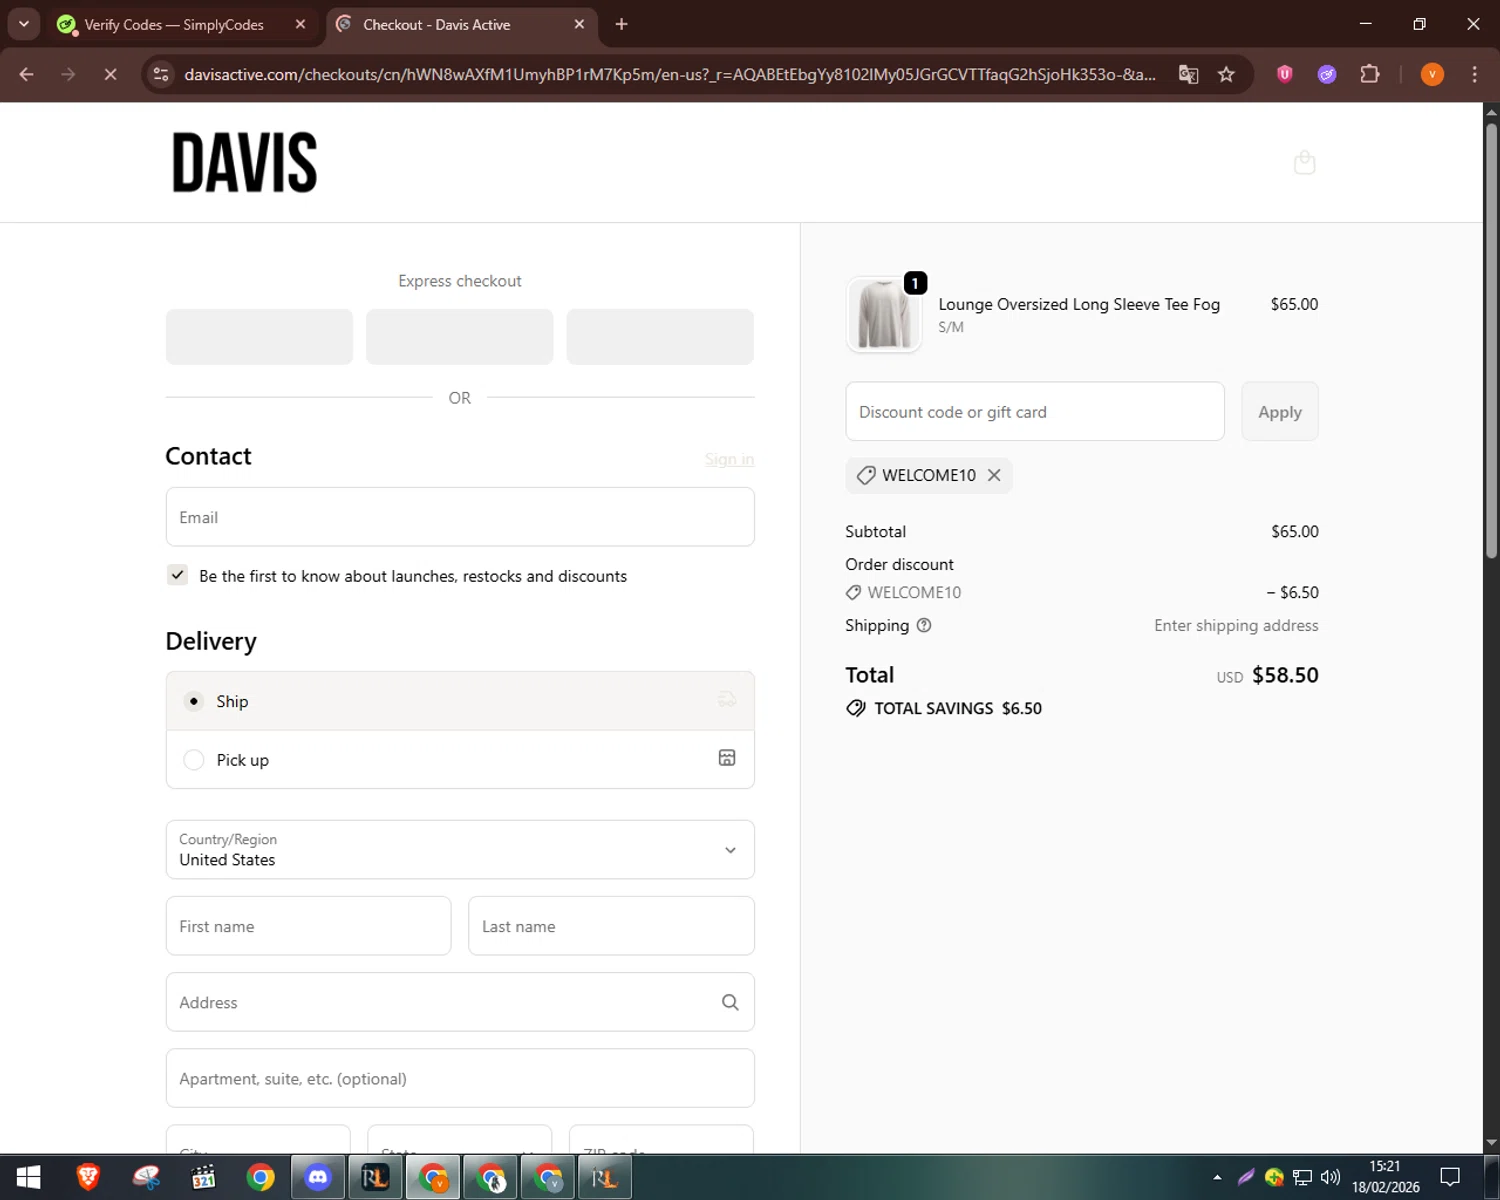This screenshot has height=1200, width=1500.
Task: Bookmark this page with star icon
Action: pos(1226,74)
